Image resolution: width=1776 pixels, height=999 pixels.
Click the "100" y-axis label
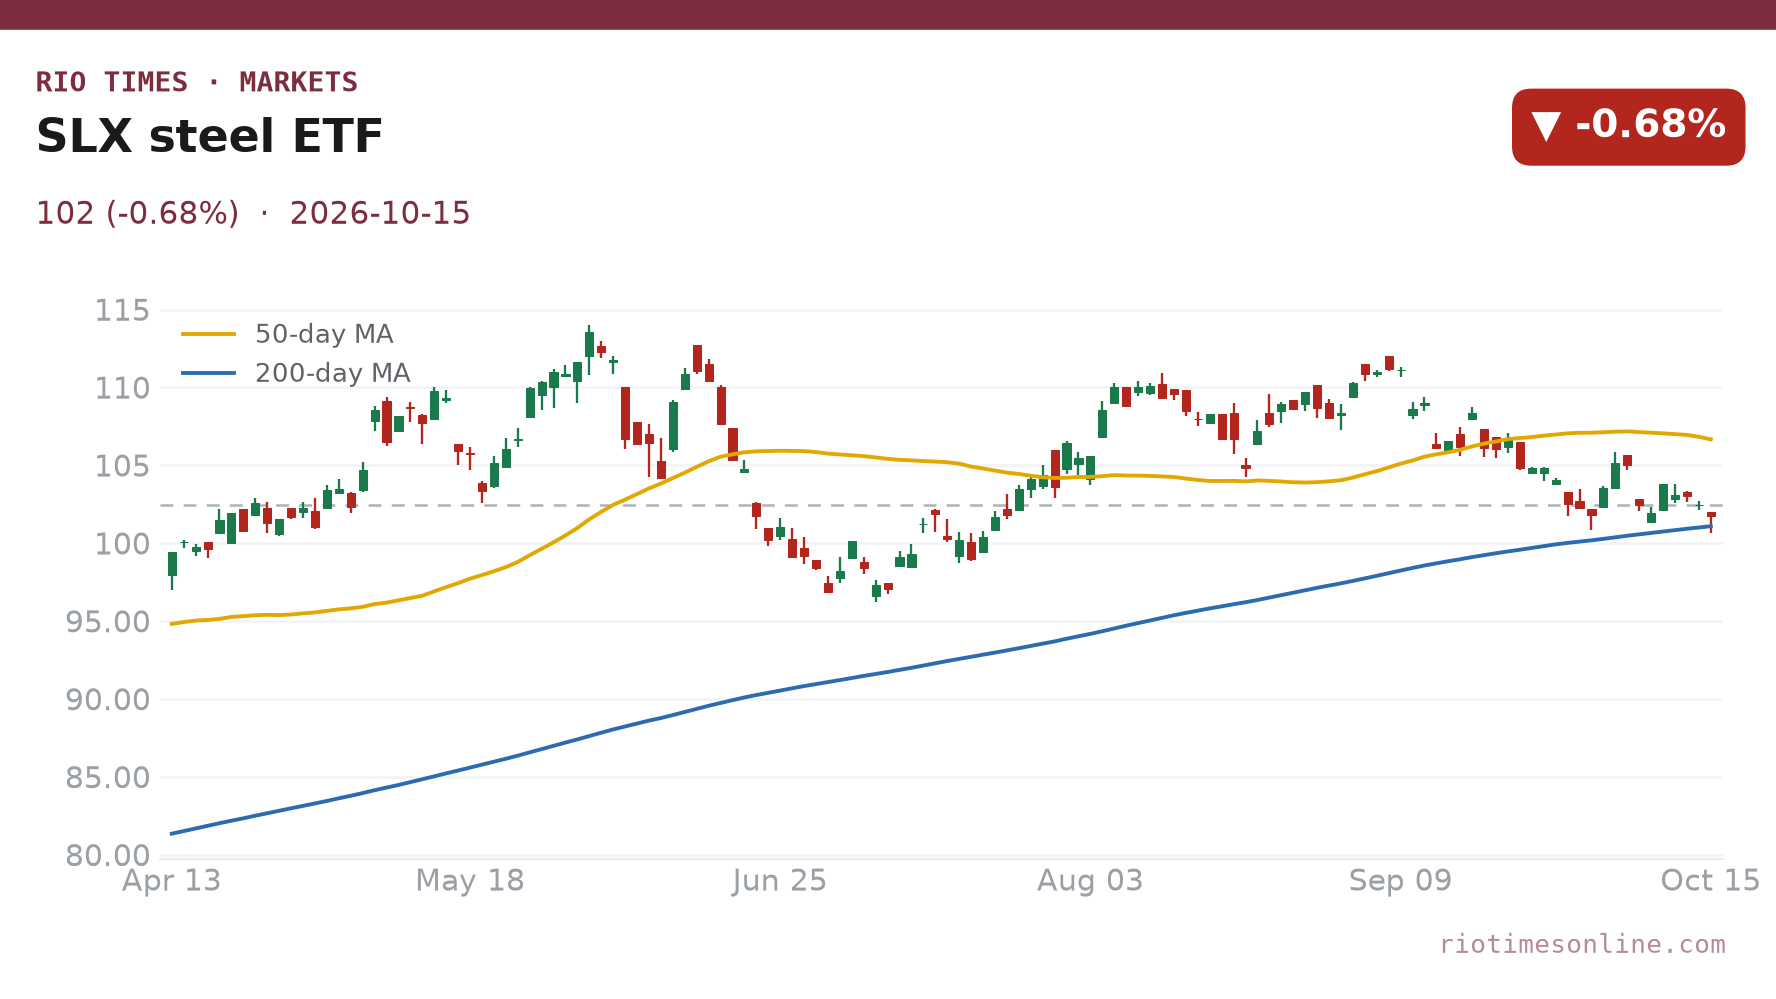coord(122,544)
